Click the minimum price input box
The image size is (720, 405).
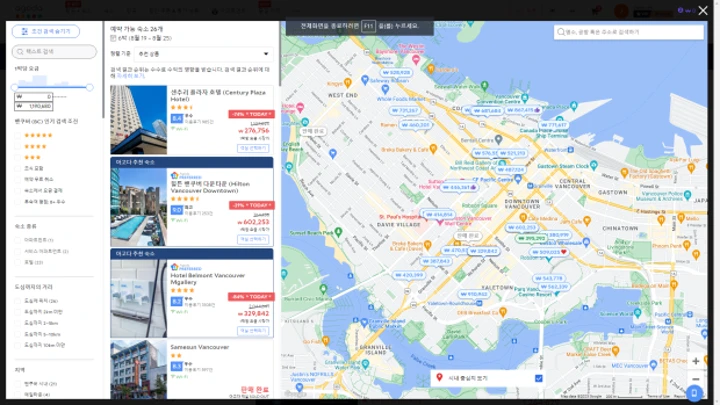(34, 97)
